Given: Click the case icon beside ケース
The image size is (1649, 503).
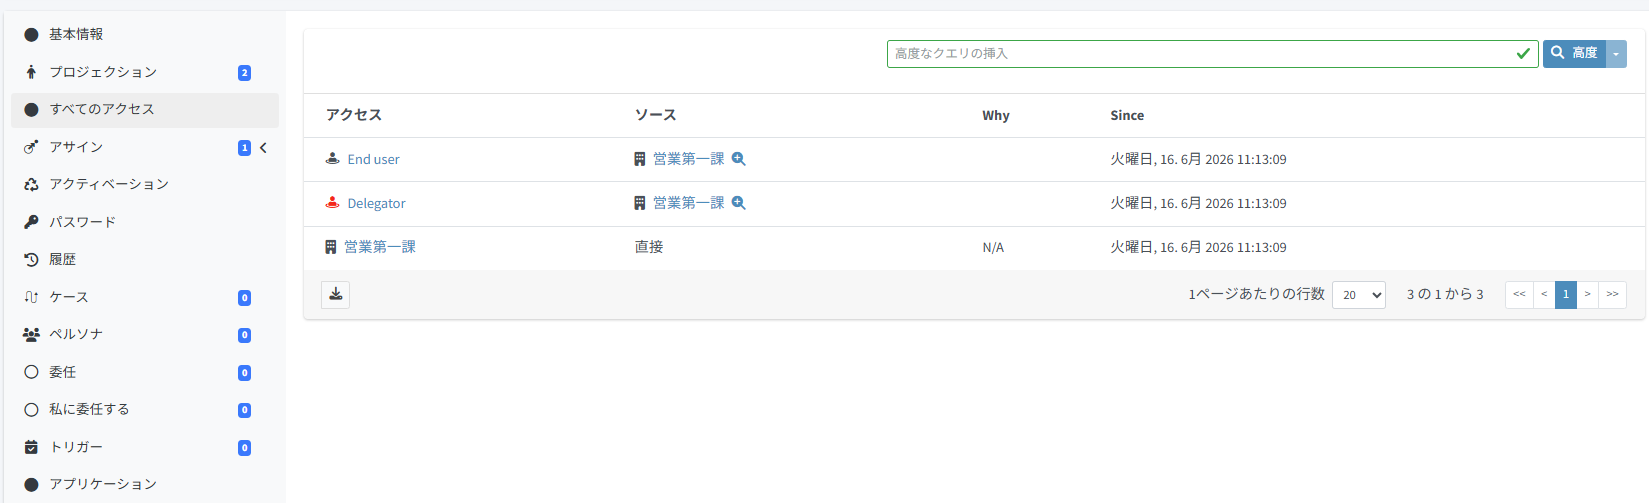Looking at the screenshot, I should click(31, 297).
